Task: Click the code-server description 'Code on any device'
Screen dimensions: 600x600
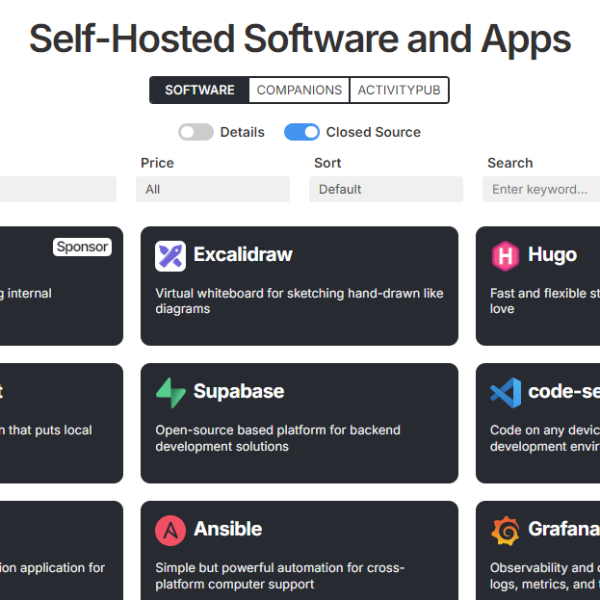Action: coord(545,438)
